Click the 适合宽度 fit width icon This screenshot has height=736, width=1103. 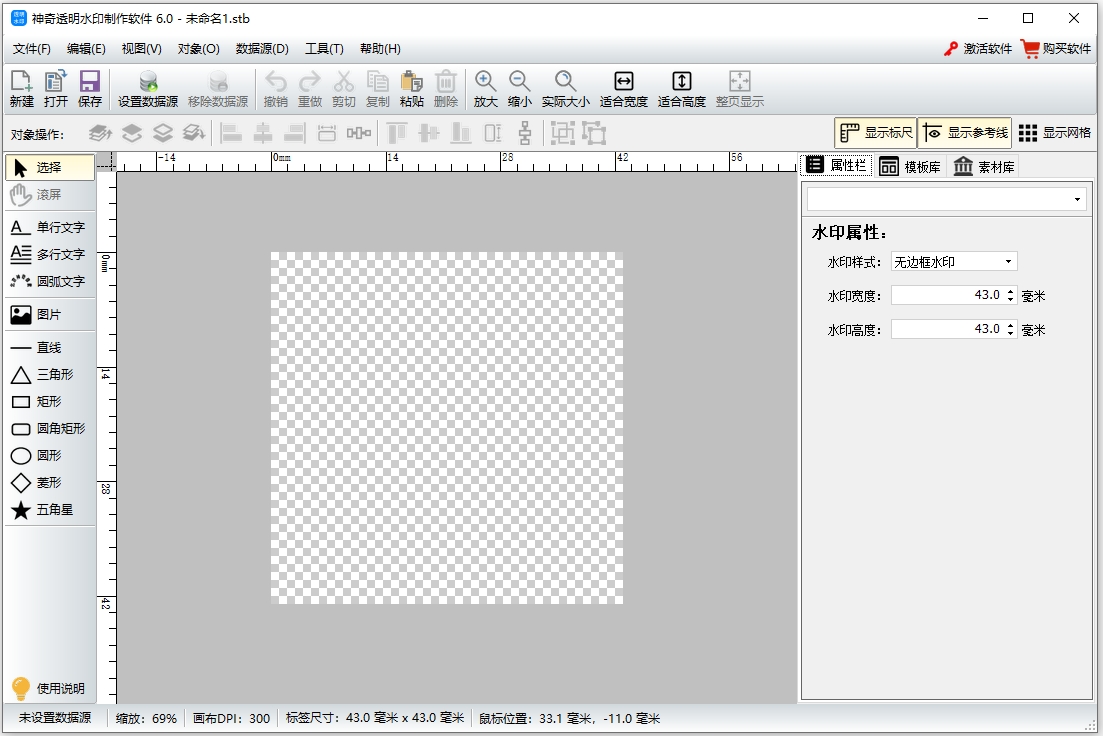[623, 89]
